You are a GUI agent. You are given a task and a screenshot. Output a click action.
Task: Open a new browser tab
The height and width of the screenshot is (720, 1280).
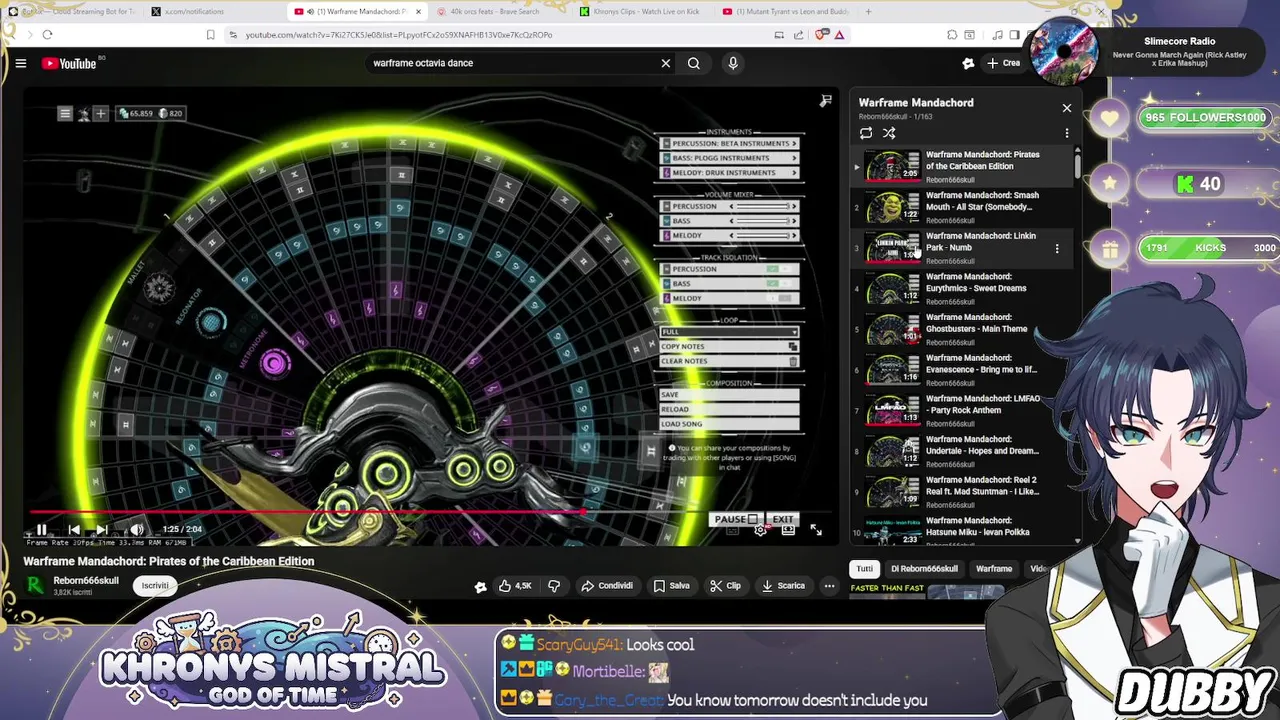(x=868, y=12)
